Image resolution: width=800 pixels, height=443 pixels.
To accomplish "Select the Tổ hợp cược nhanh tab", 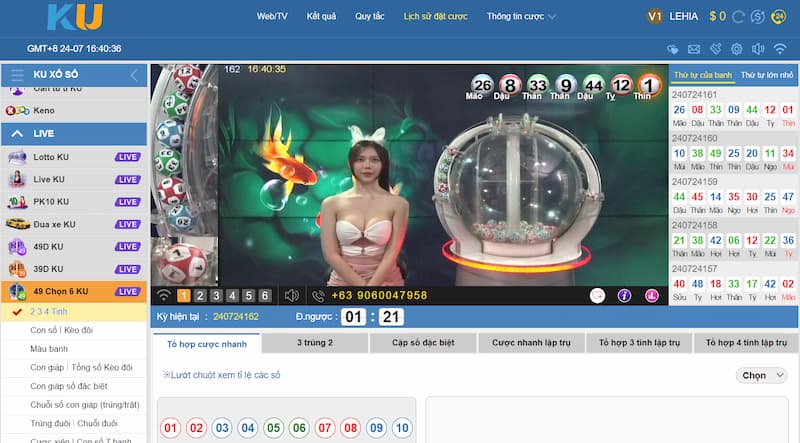I will point(207,344).
